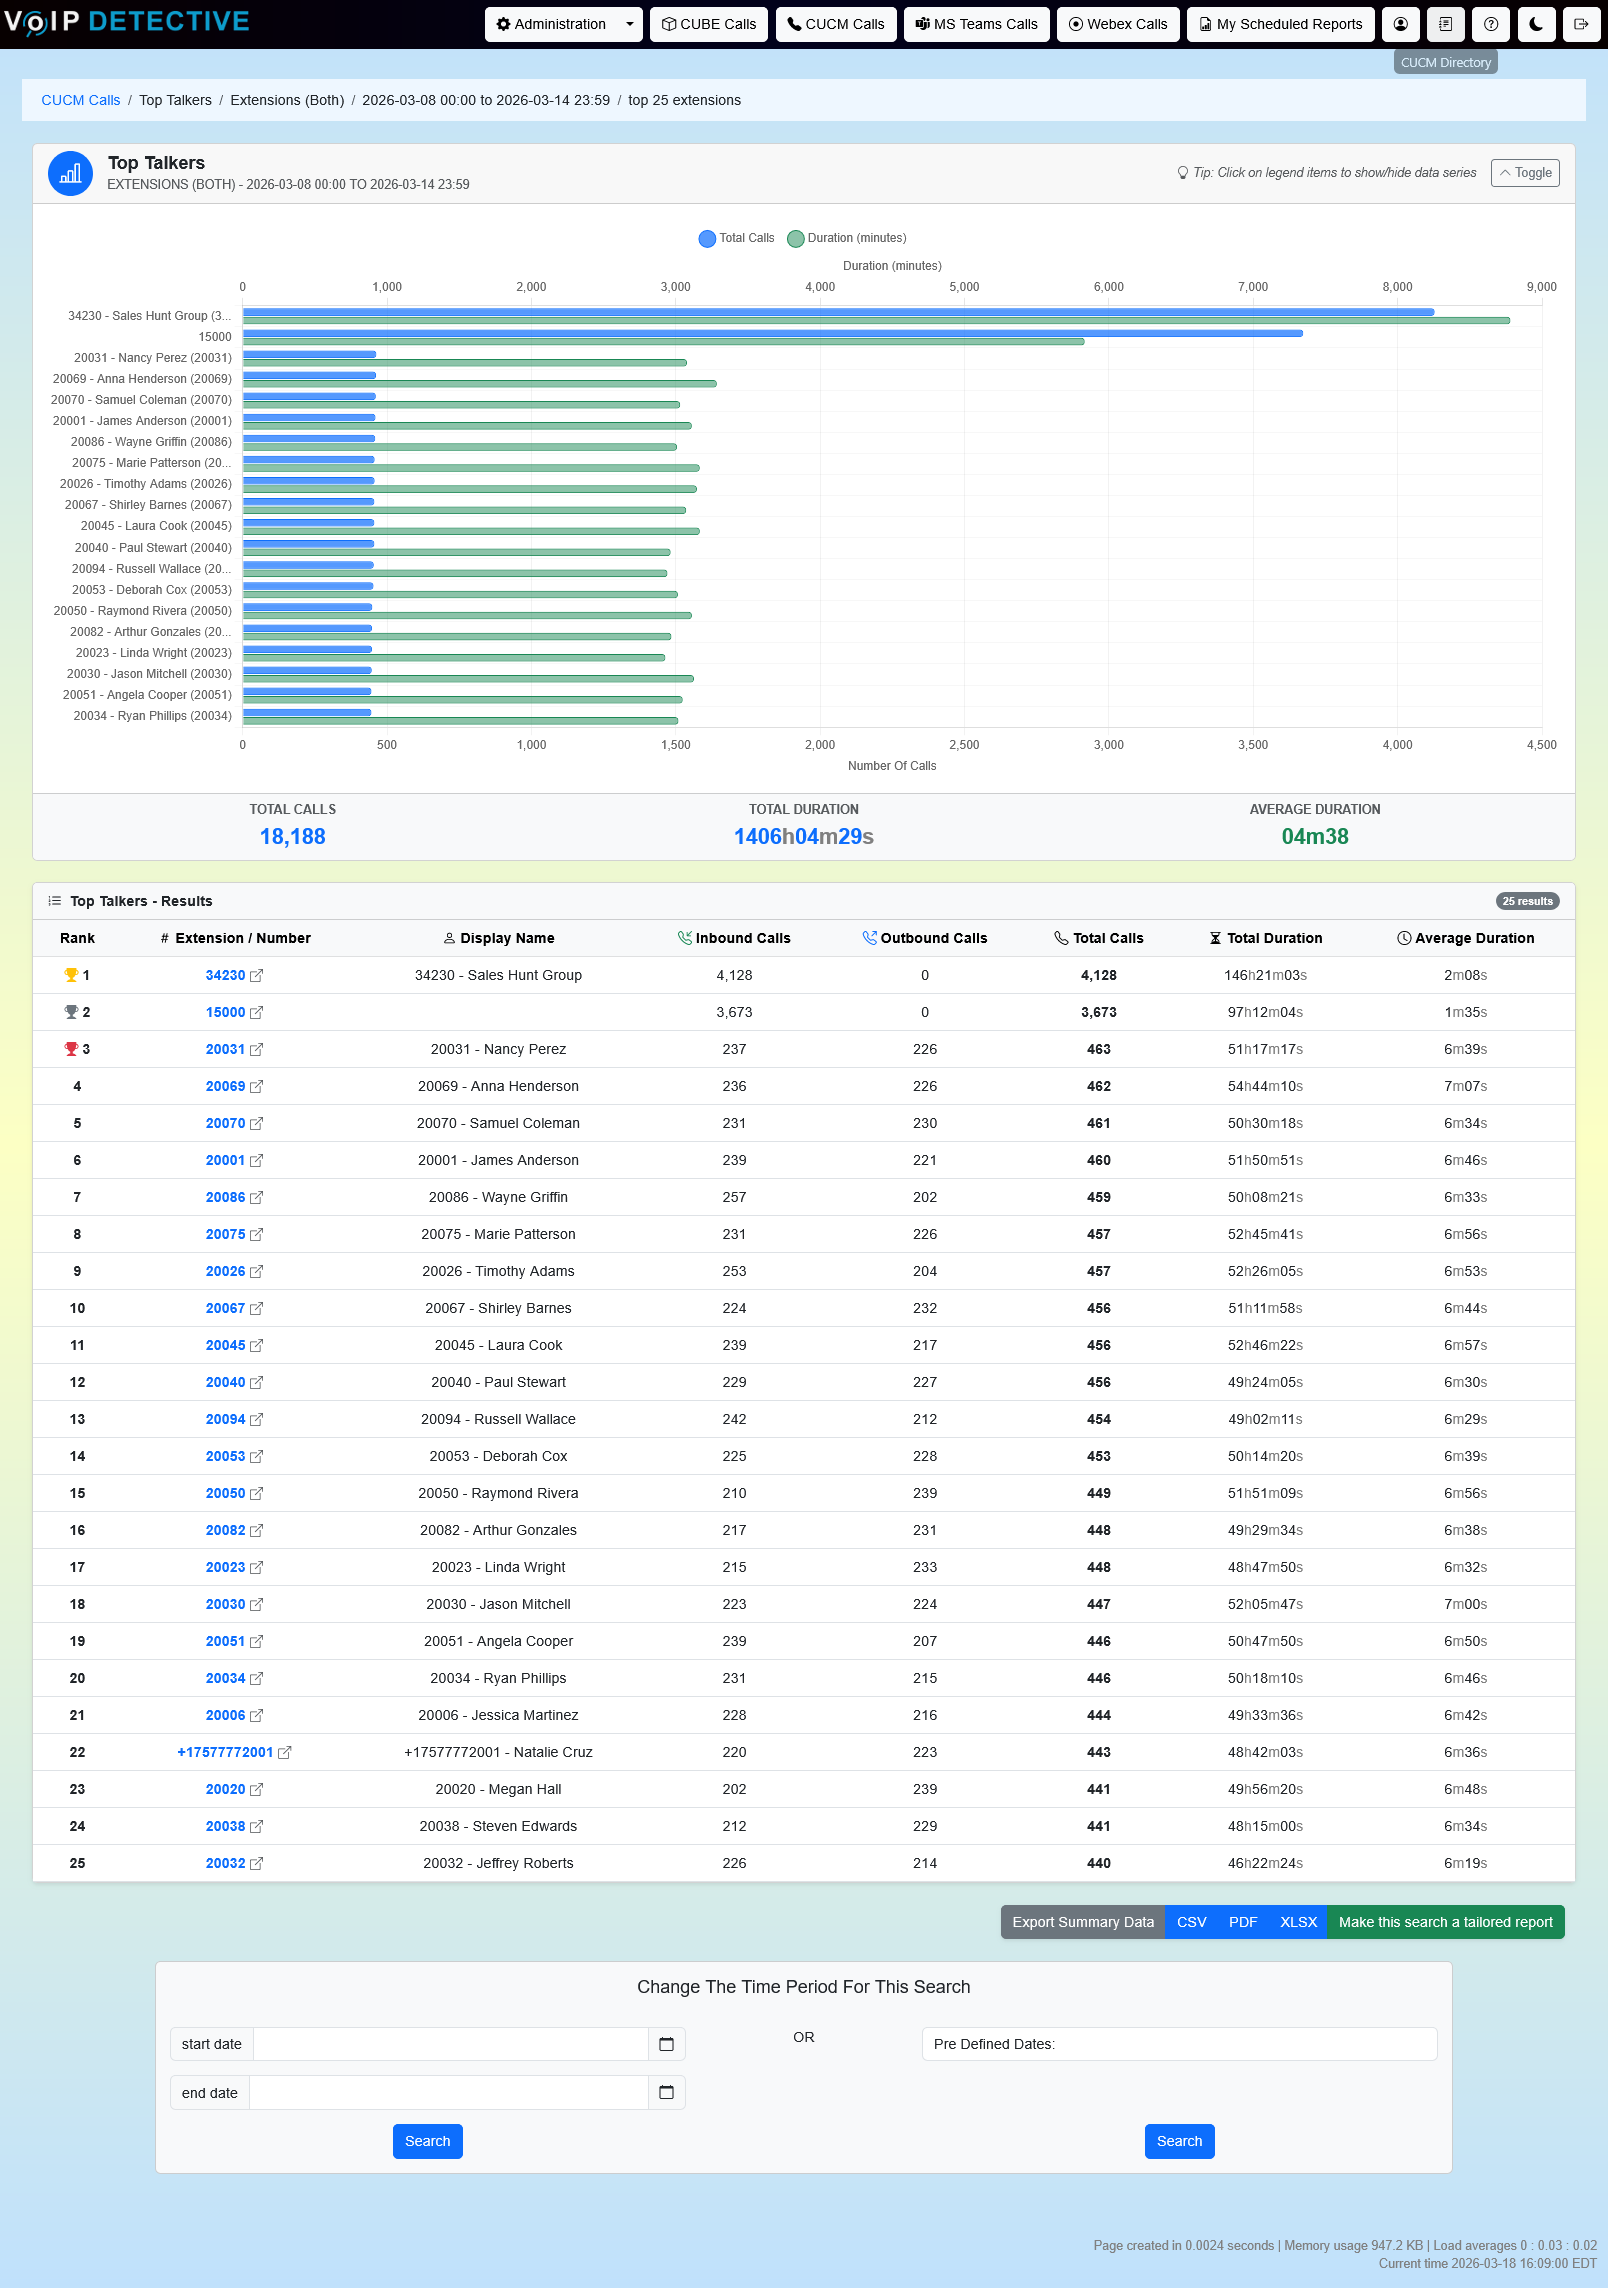The image size is (1608, 2288).
Task: Open My Scheduled Reports
Action: tap(1281, 24)
